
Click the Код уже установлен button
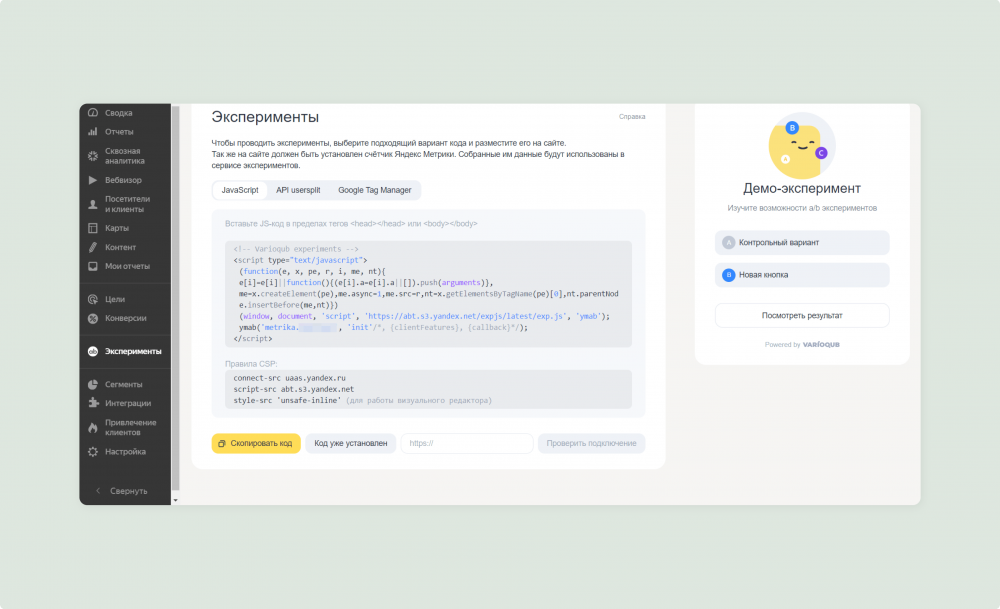(351, 443)
